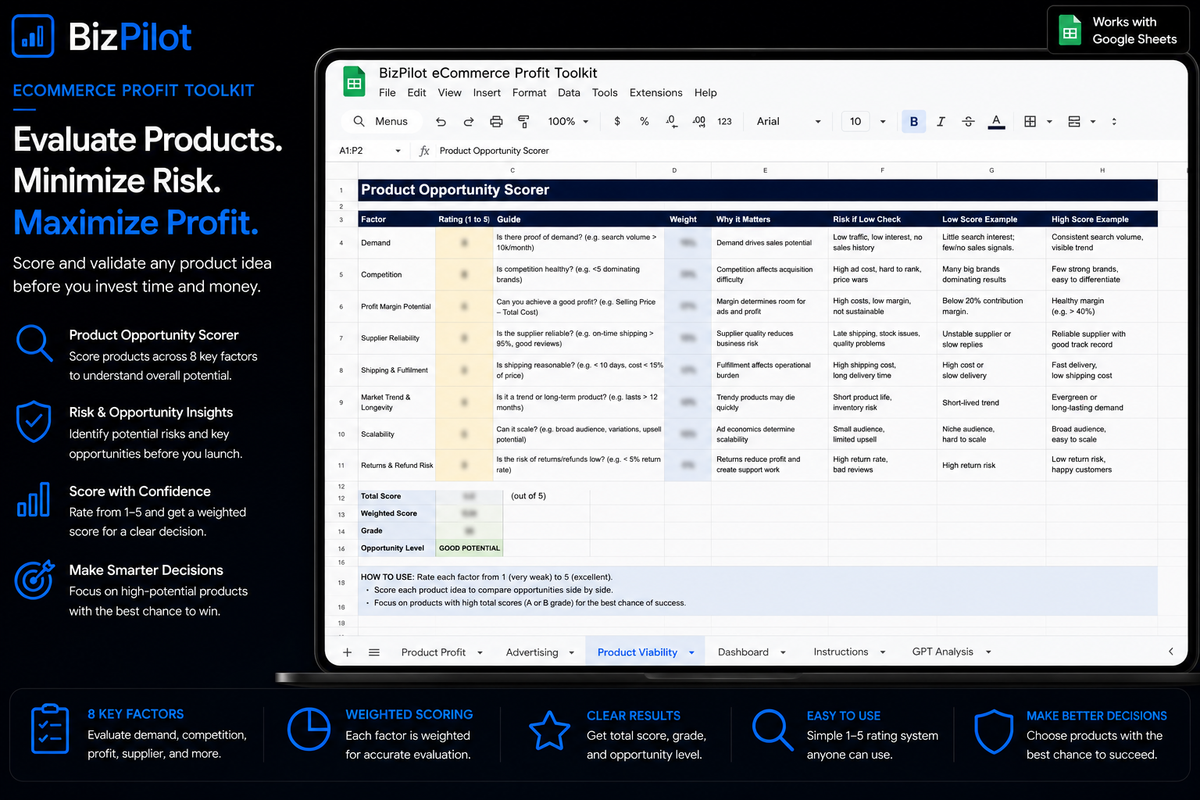Open the font size dropdown arrow
This screenshot has width=1200, height=800.
(882, 122)
